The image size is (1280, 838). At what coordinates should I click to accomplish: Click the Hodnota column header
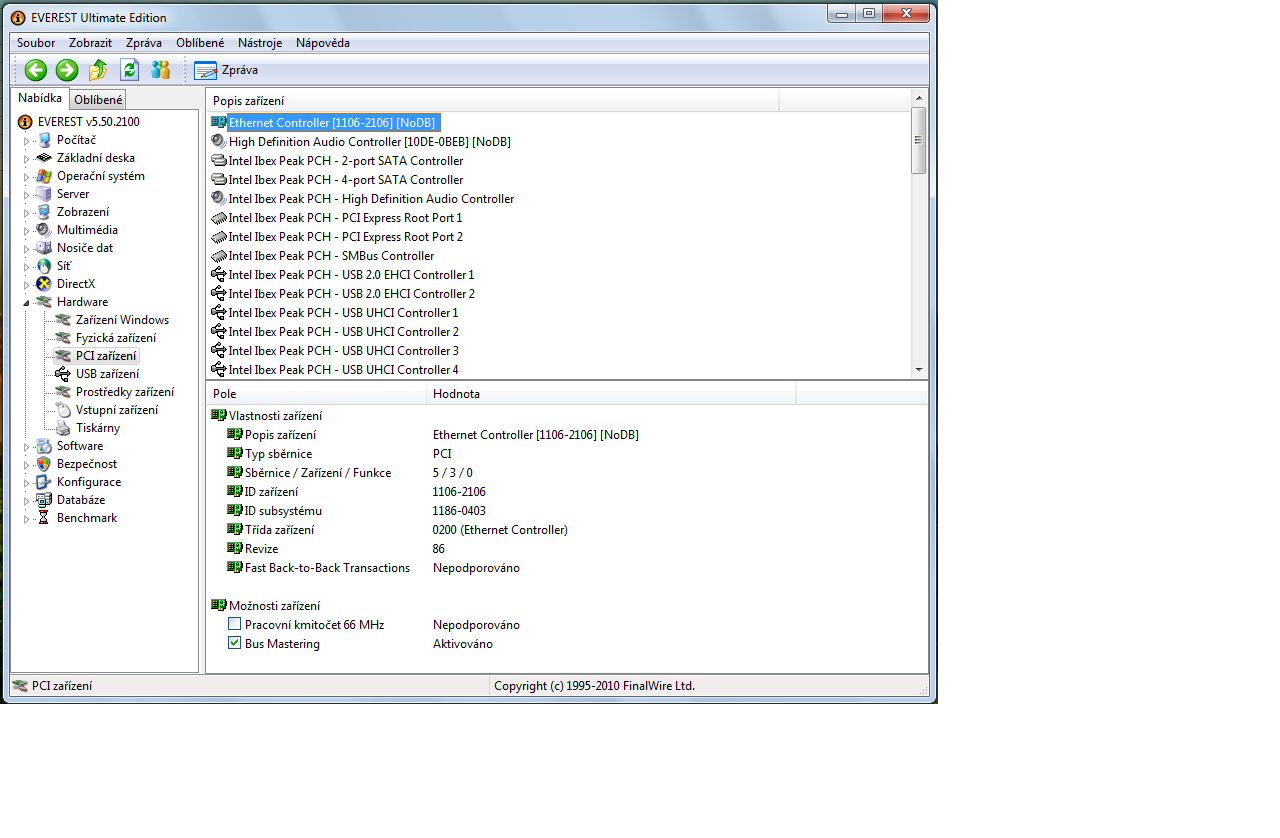(x=611, y=394)
